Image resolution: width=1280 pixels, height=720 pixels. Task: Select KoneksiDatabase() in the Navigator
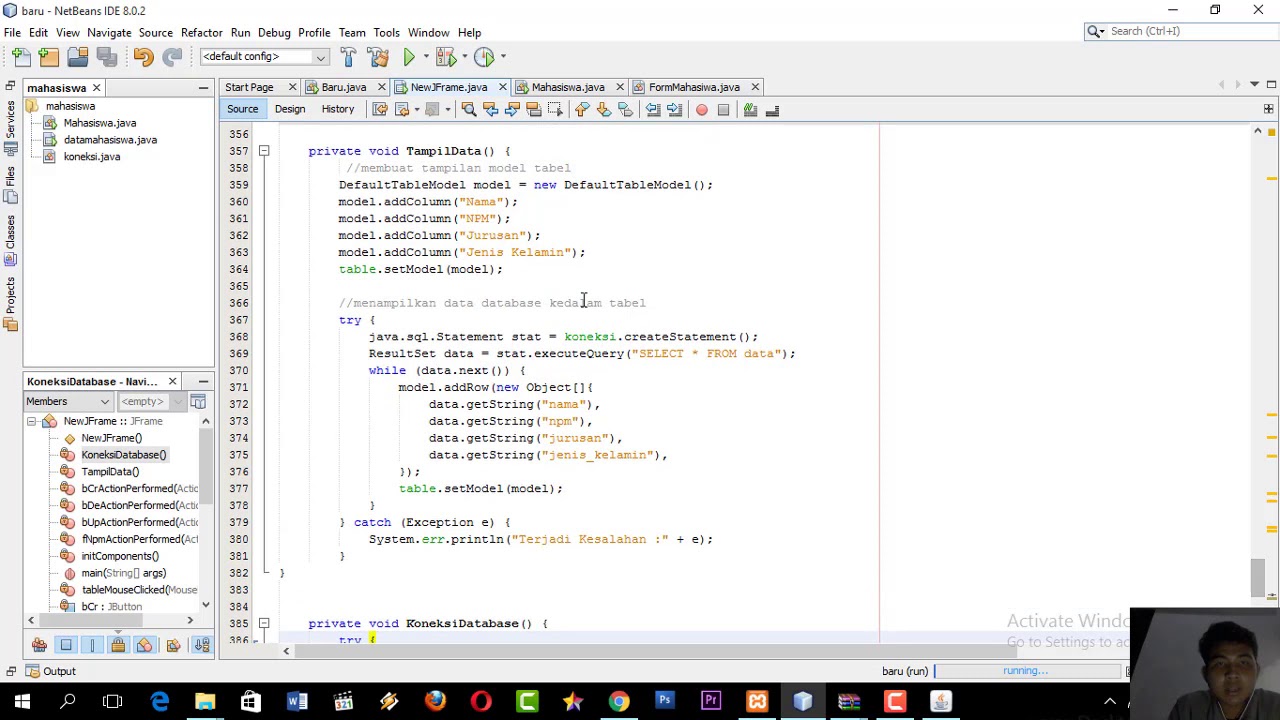[123, 455]
